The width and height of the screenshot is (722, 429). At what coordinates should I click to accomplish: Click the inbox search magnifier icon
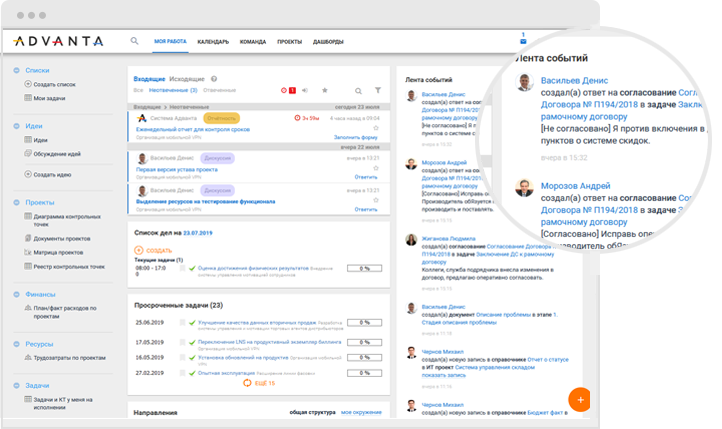(358, 91)
